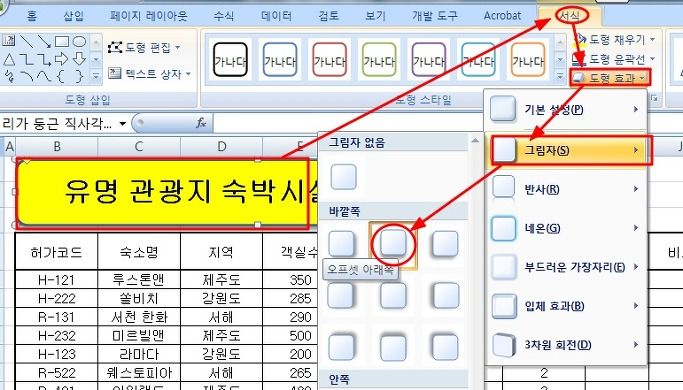Apply black outline 가나다 shape style
The image size is (683, 390).
point(230,60)
